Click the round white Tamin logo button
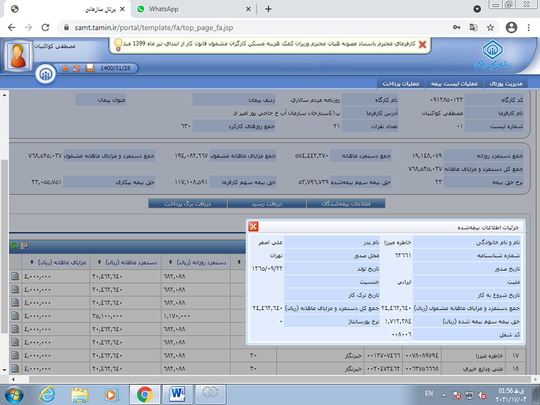Image resolution: width=540 pixels, height=405 pixels. (46, 74)
